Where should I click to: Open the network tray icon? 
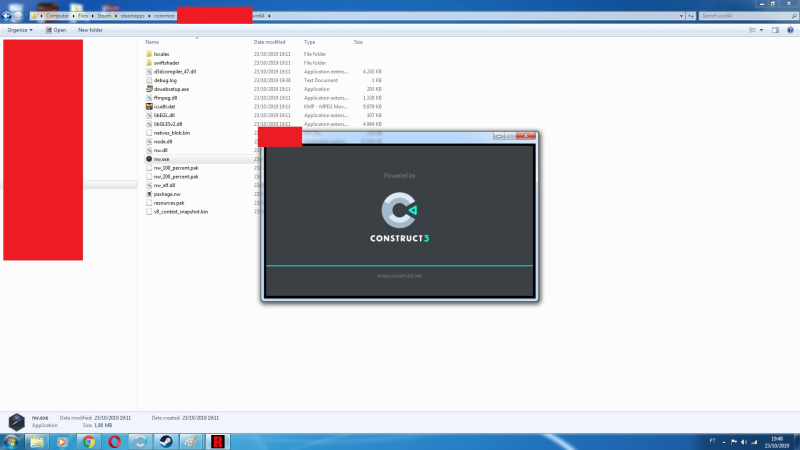click(x=754, y=442)
